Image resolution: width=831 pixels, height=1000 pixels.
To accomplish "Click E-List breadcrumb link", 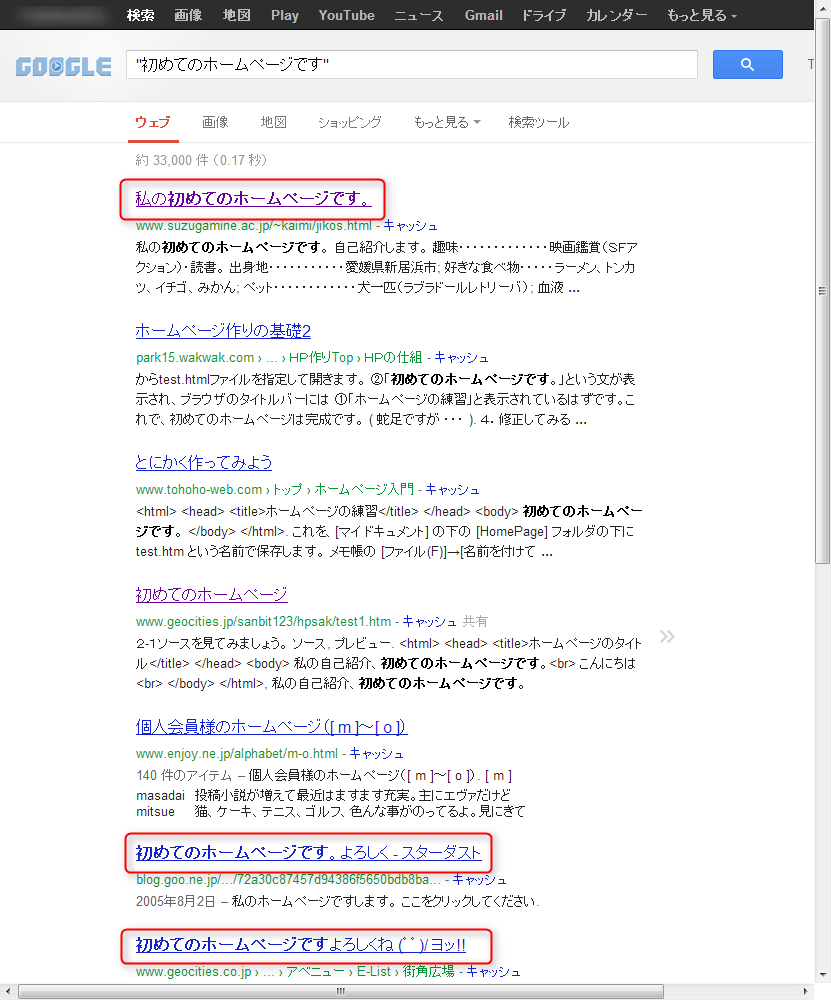I will [x=373, y=972].
